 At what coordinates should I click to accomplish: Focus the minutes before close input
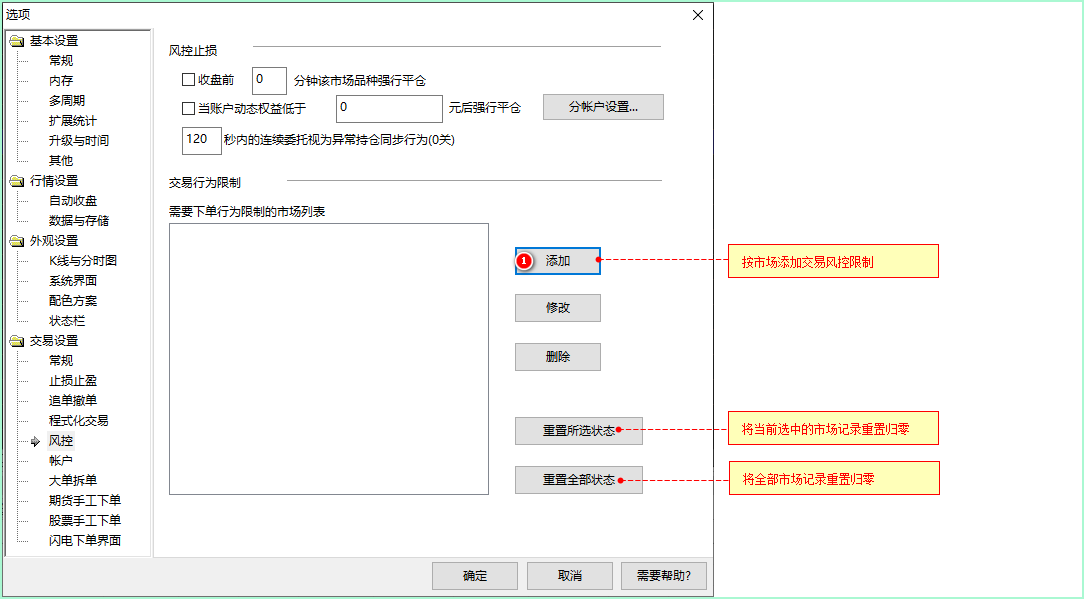coord(270,80)
